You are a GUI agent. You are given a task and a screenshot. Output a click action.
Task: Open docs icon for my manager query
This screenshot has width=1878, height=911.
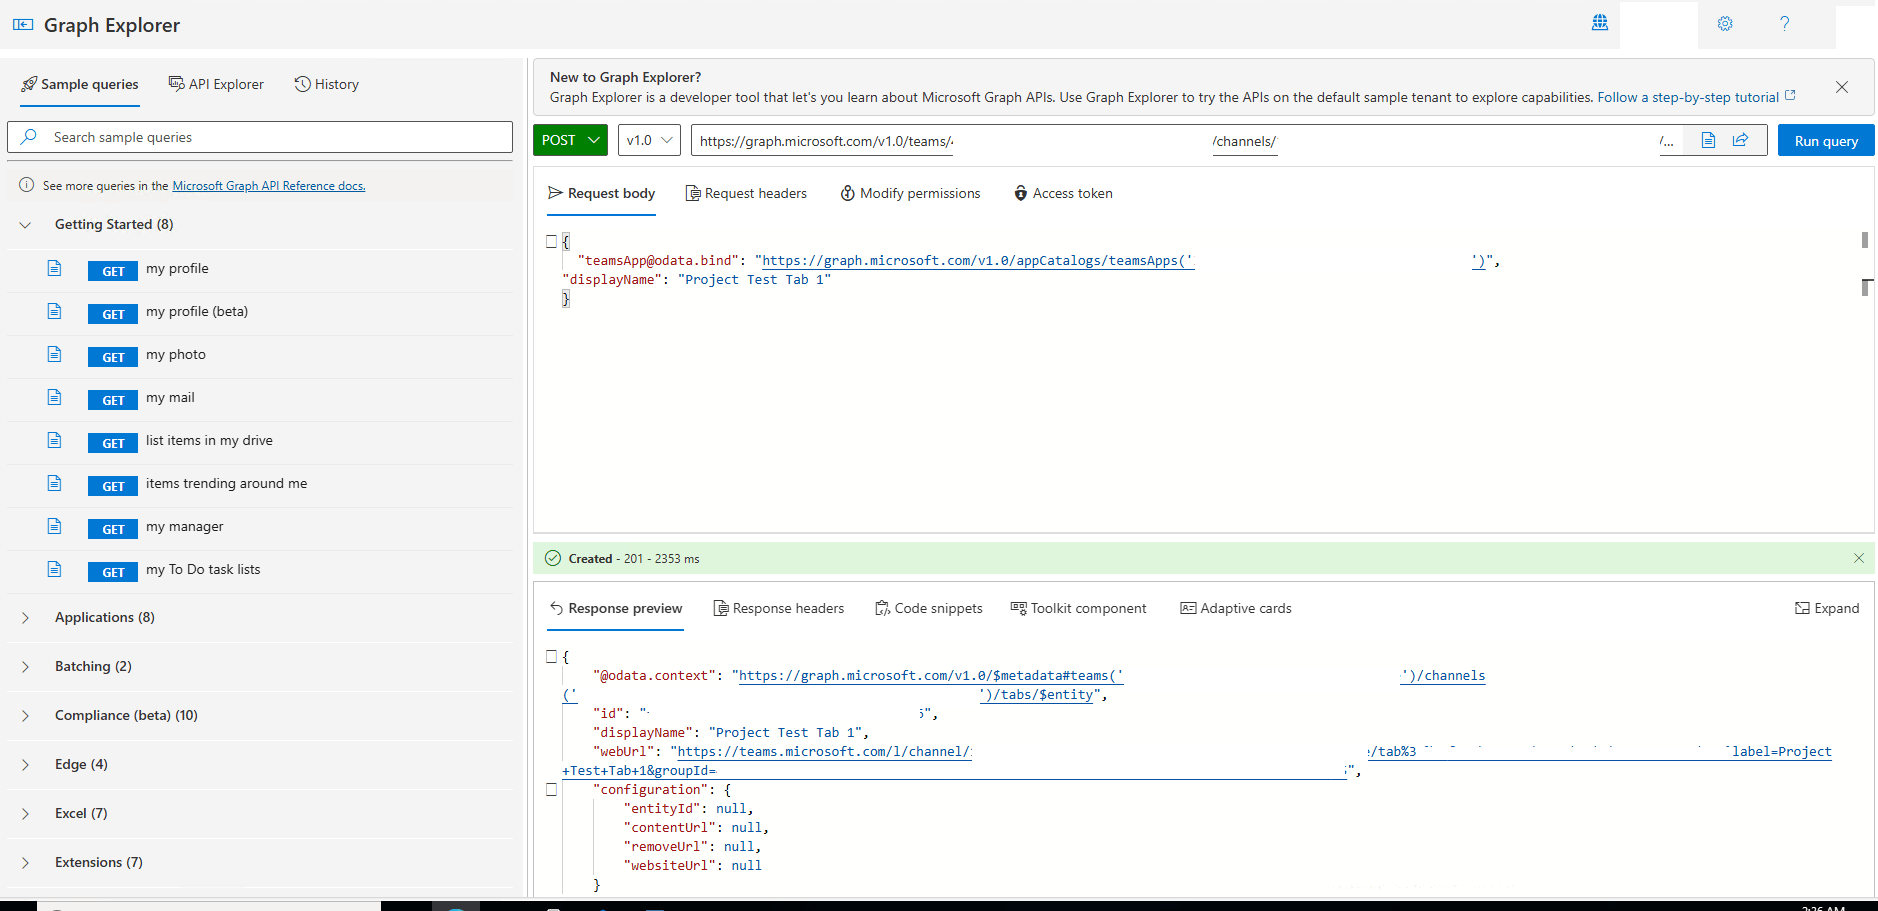[55, 526]
